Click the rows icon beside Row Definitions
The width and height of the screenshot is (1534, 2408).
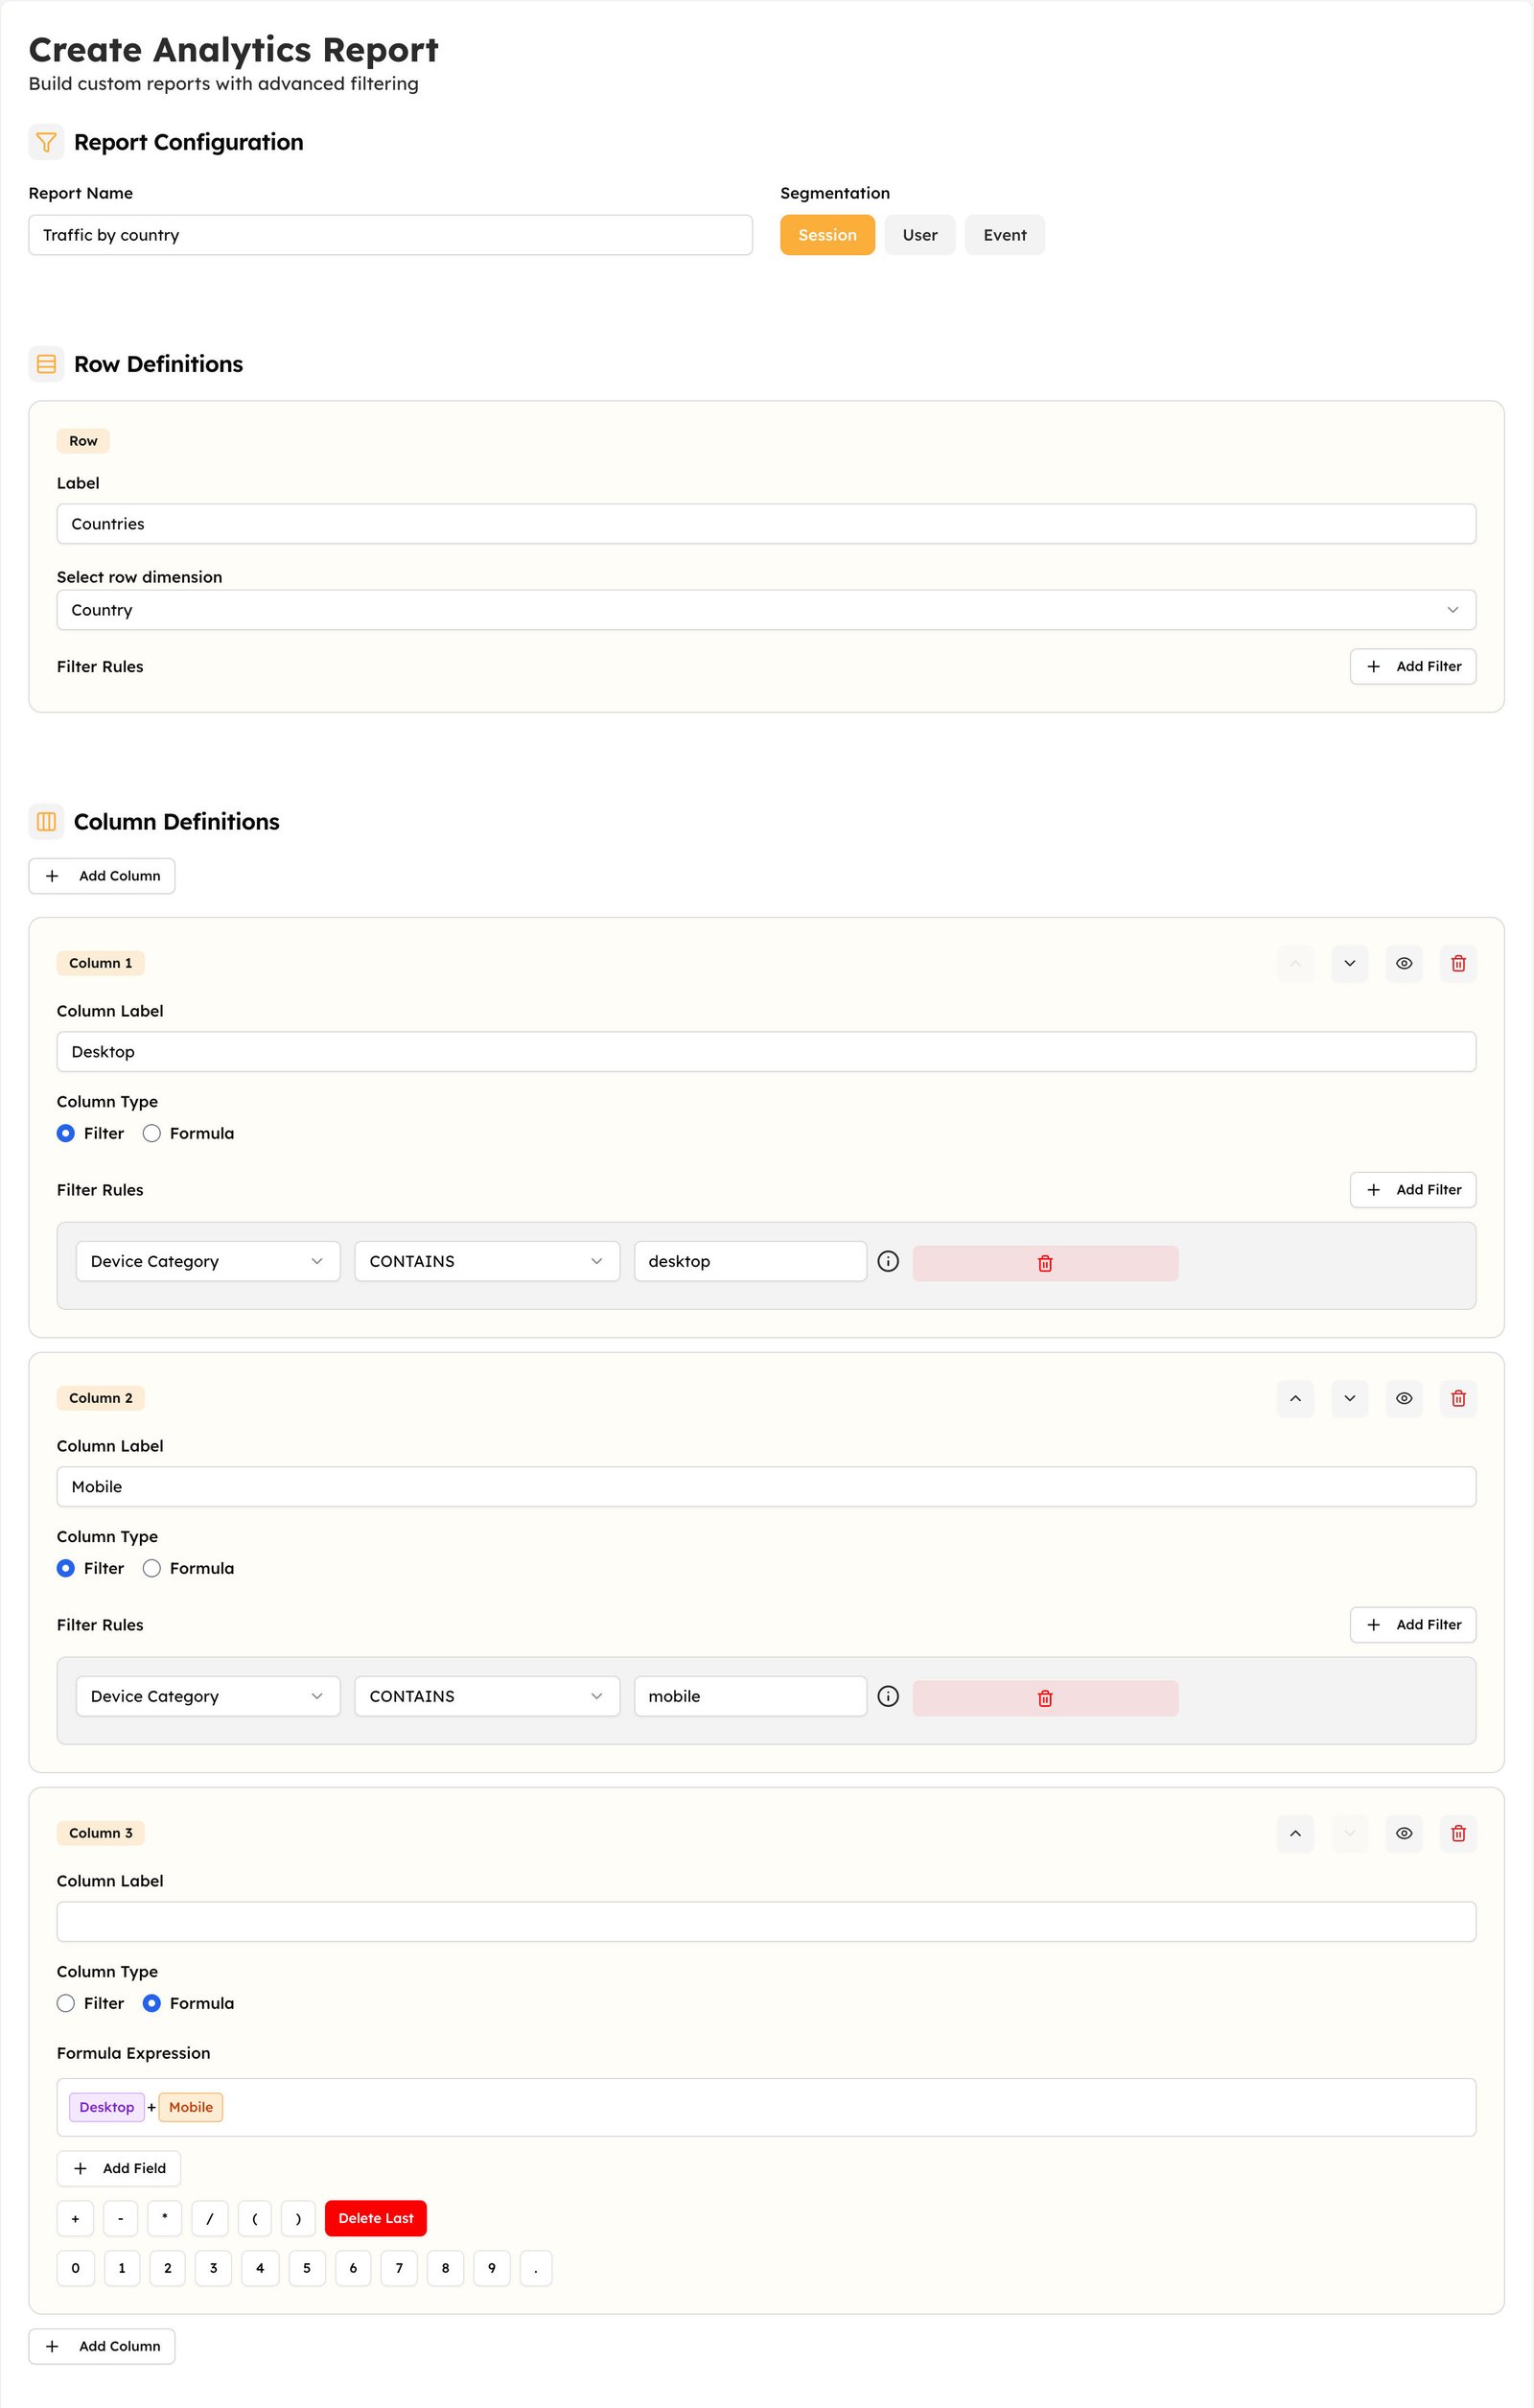46,364
